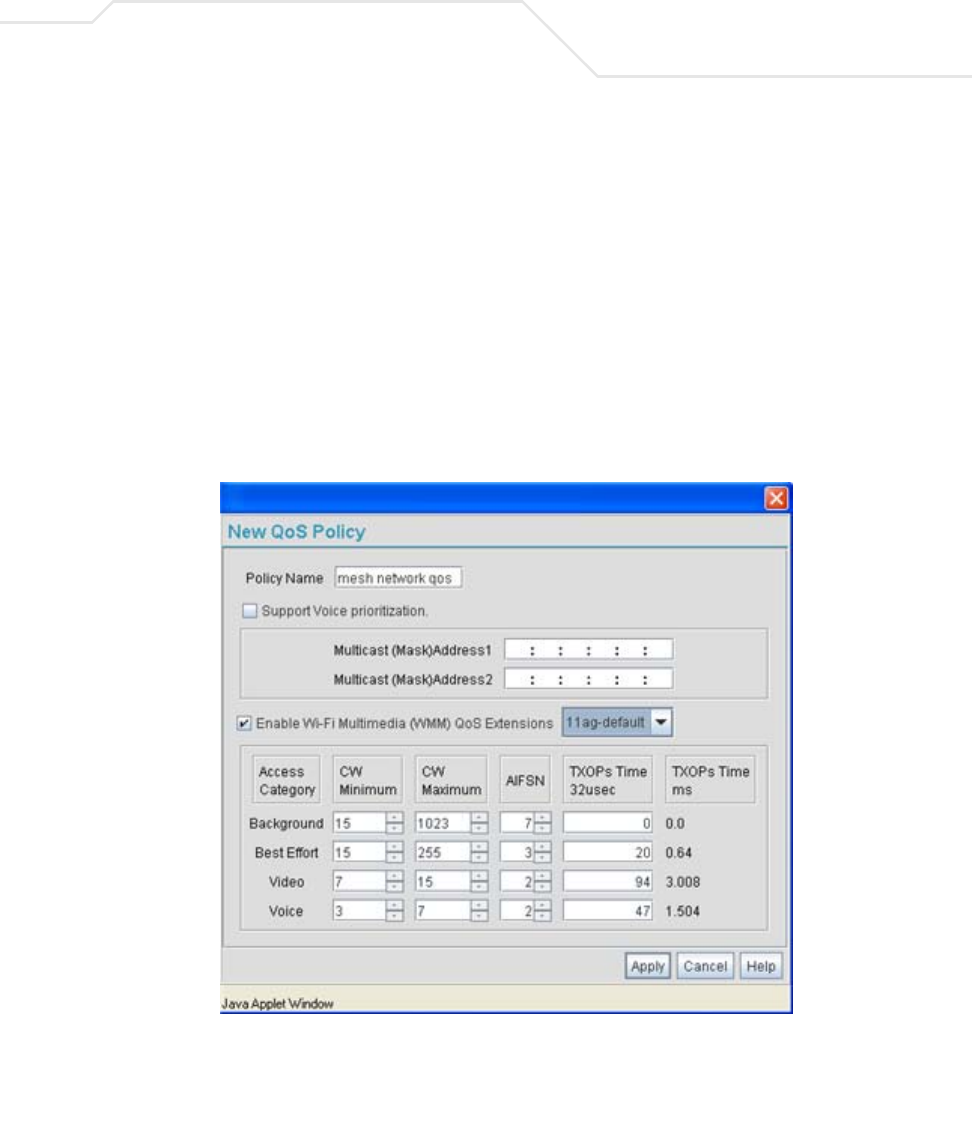Click the Access Category column header
This screenshot has height=1122, width=972.
tap(286, 780)
